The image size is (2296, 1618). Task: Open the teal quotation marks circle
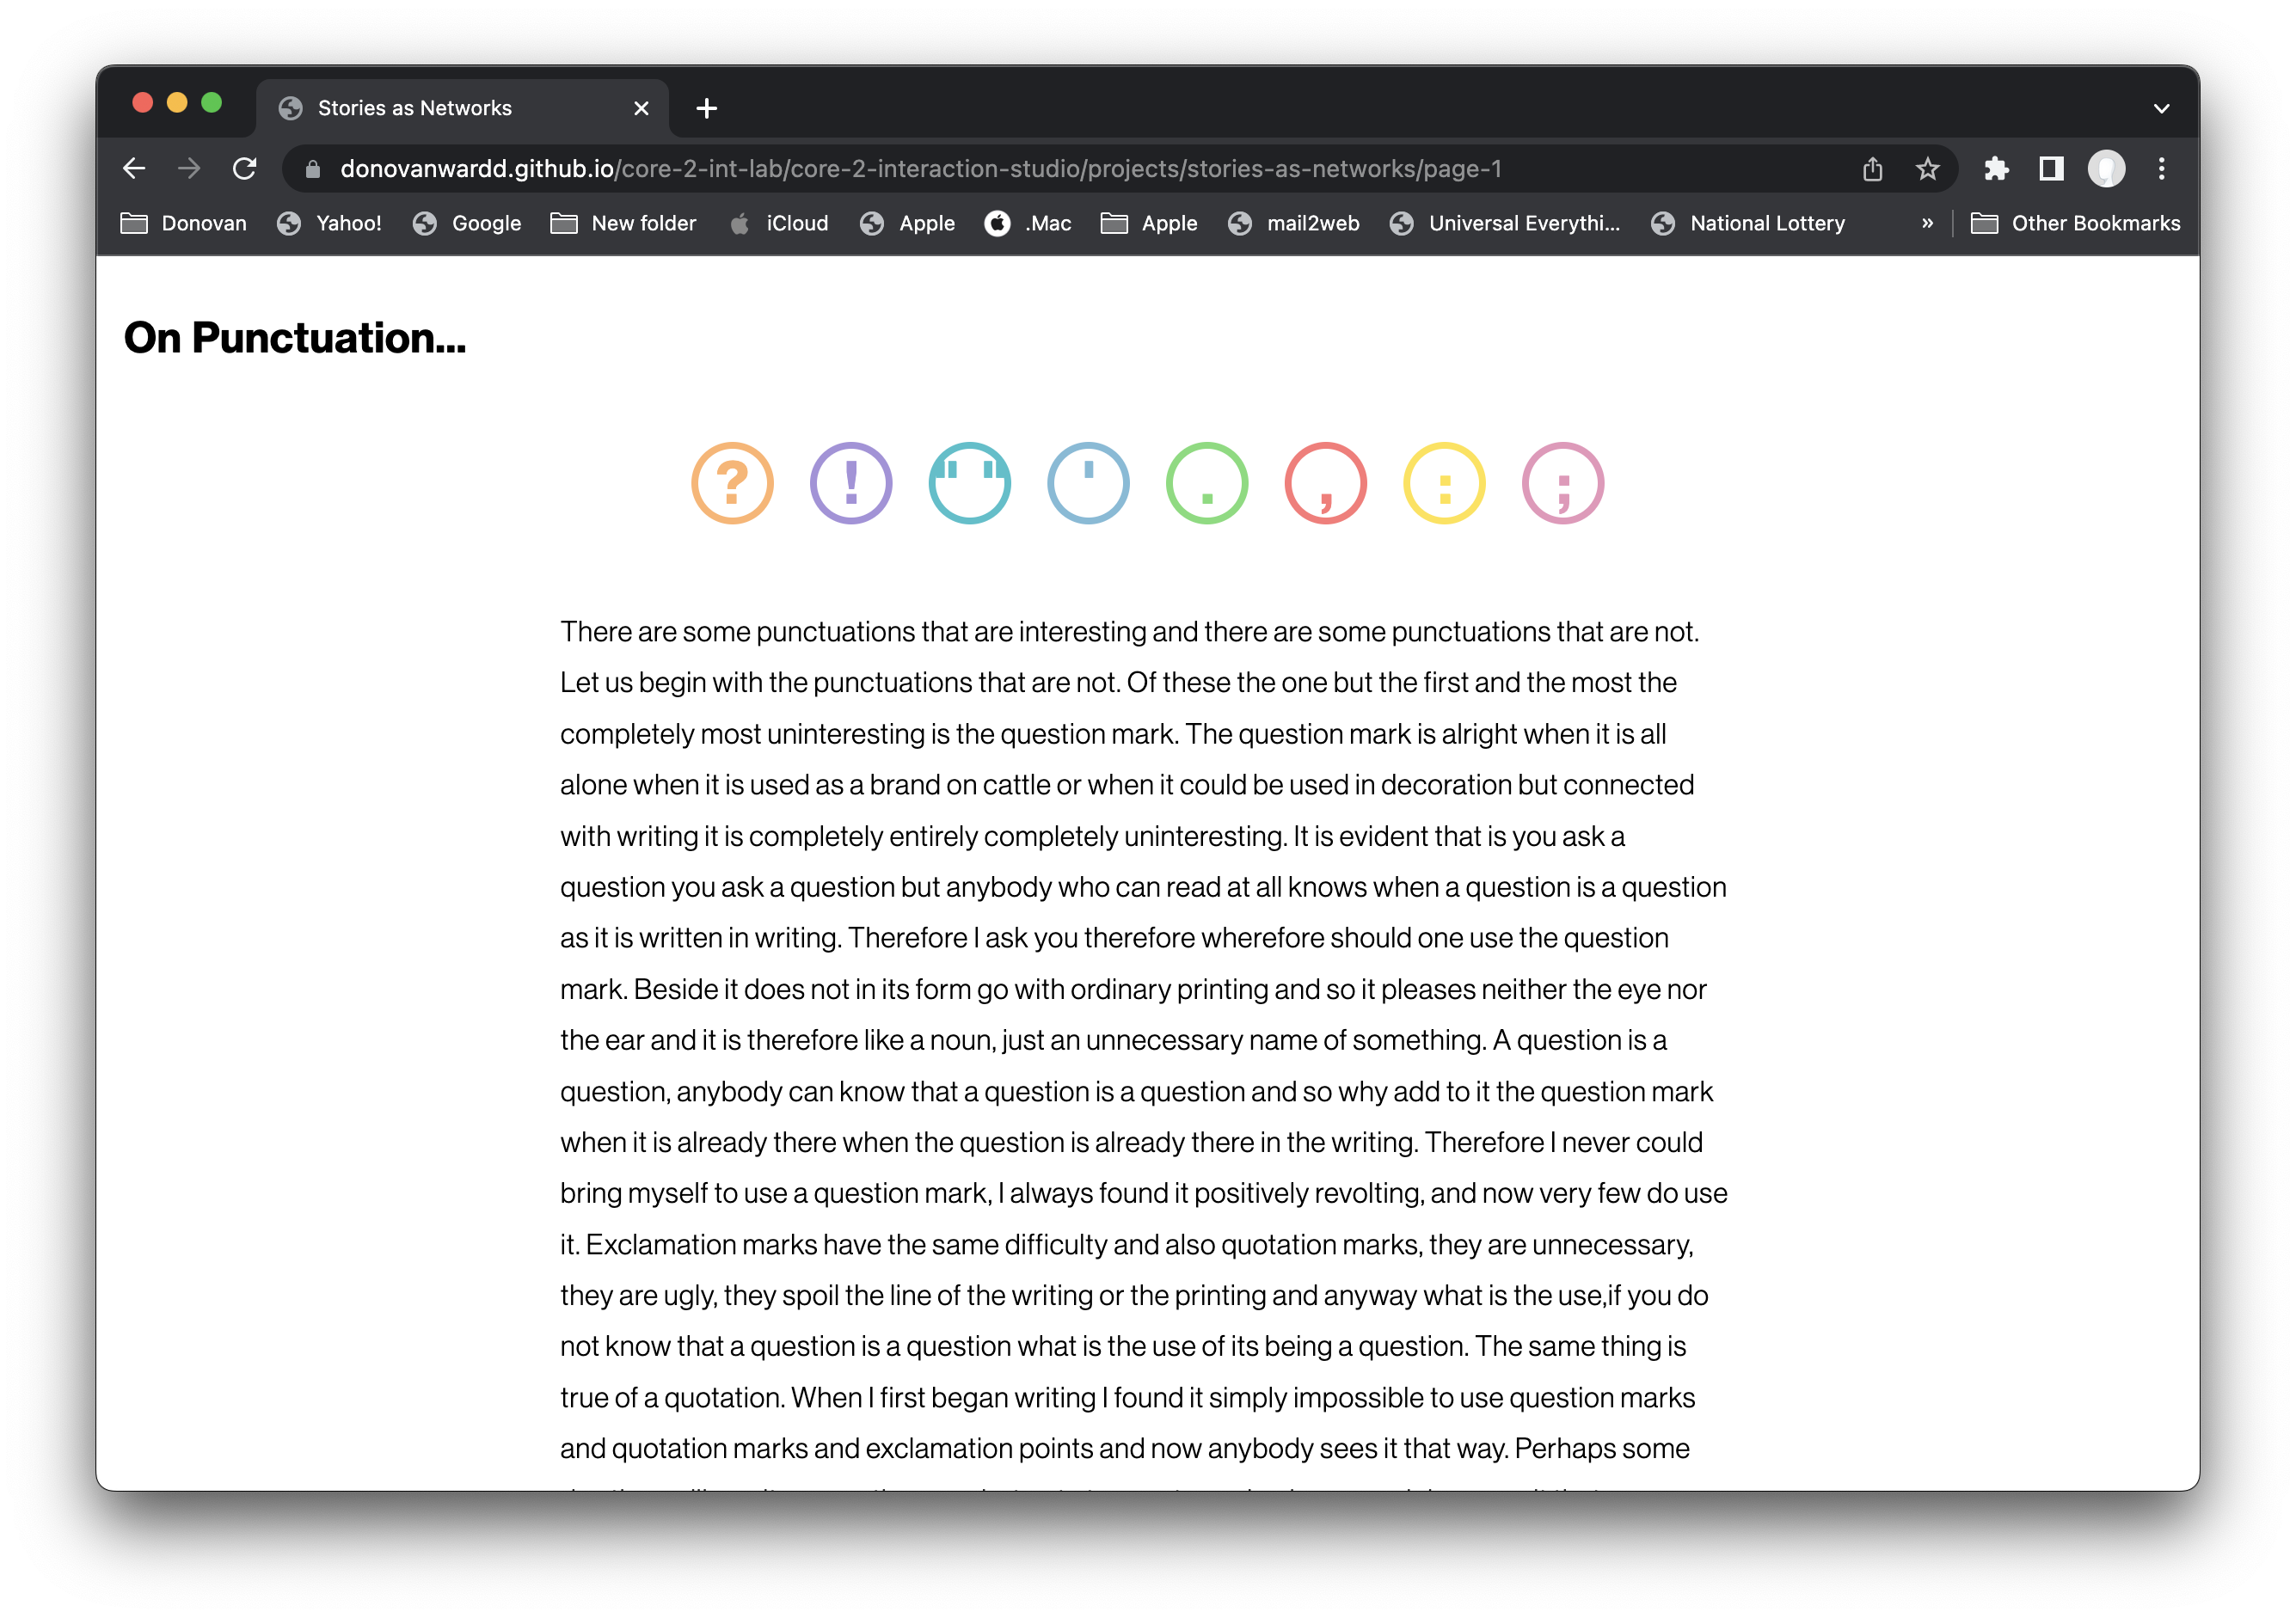pyautogui.click(x=969, y=483)
